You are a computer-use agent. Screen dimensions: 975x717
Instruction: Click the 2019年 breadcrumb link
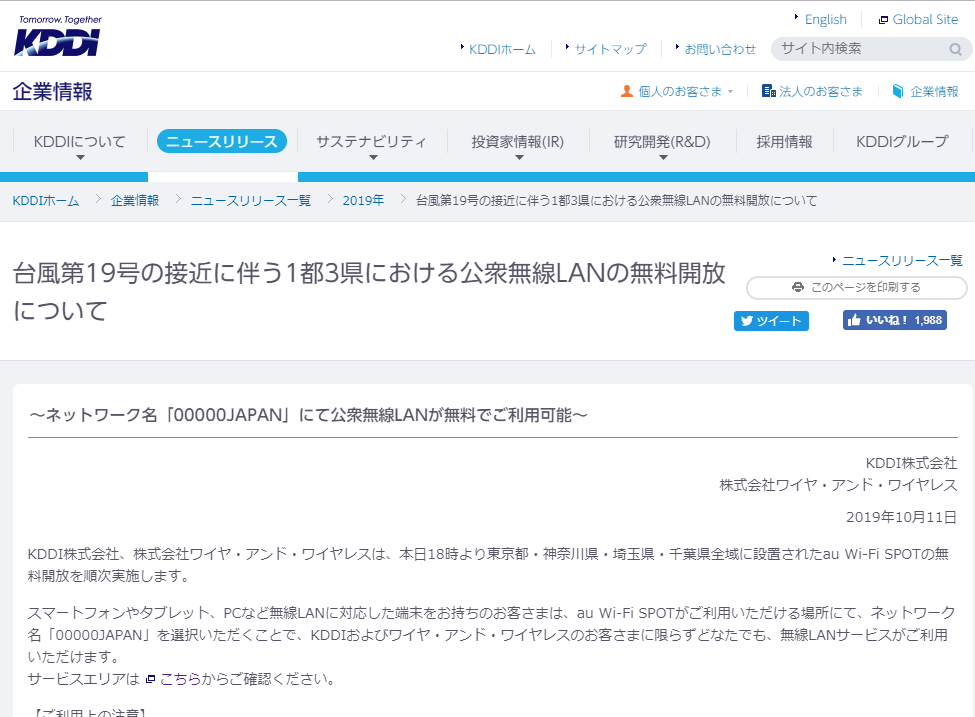(x=363, y=200)
